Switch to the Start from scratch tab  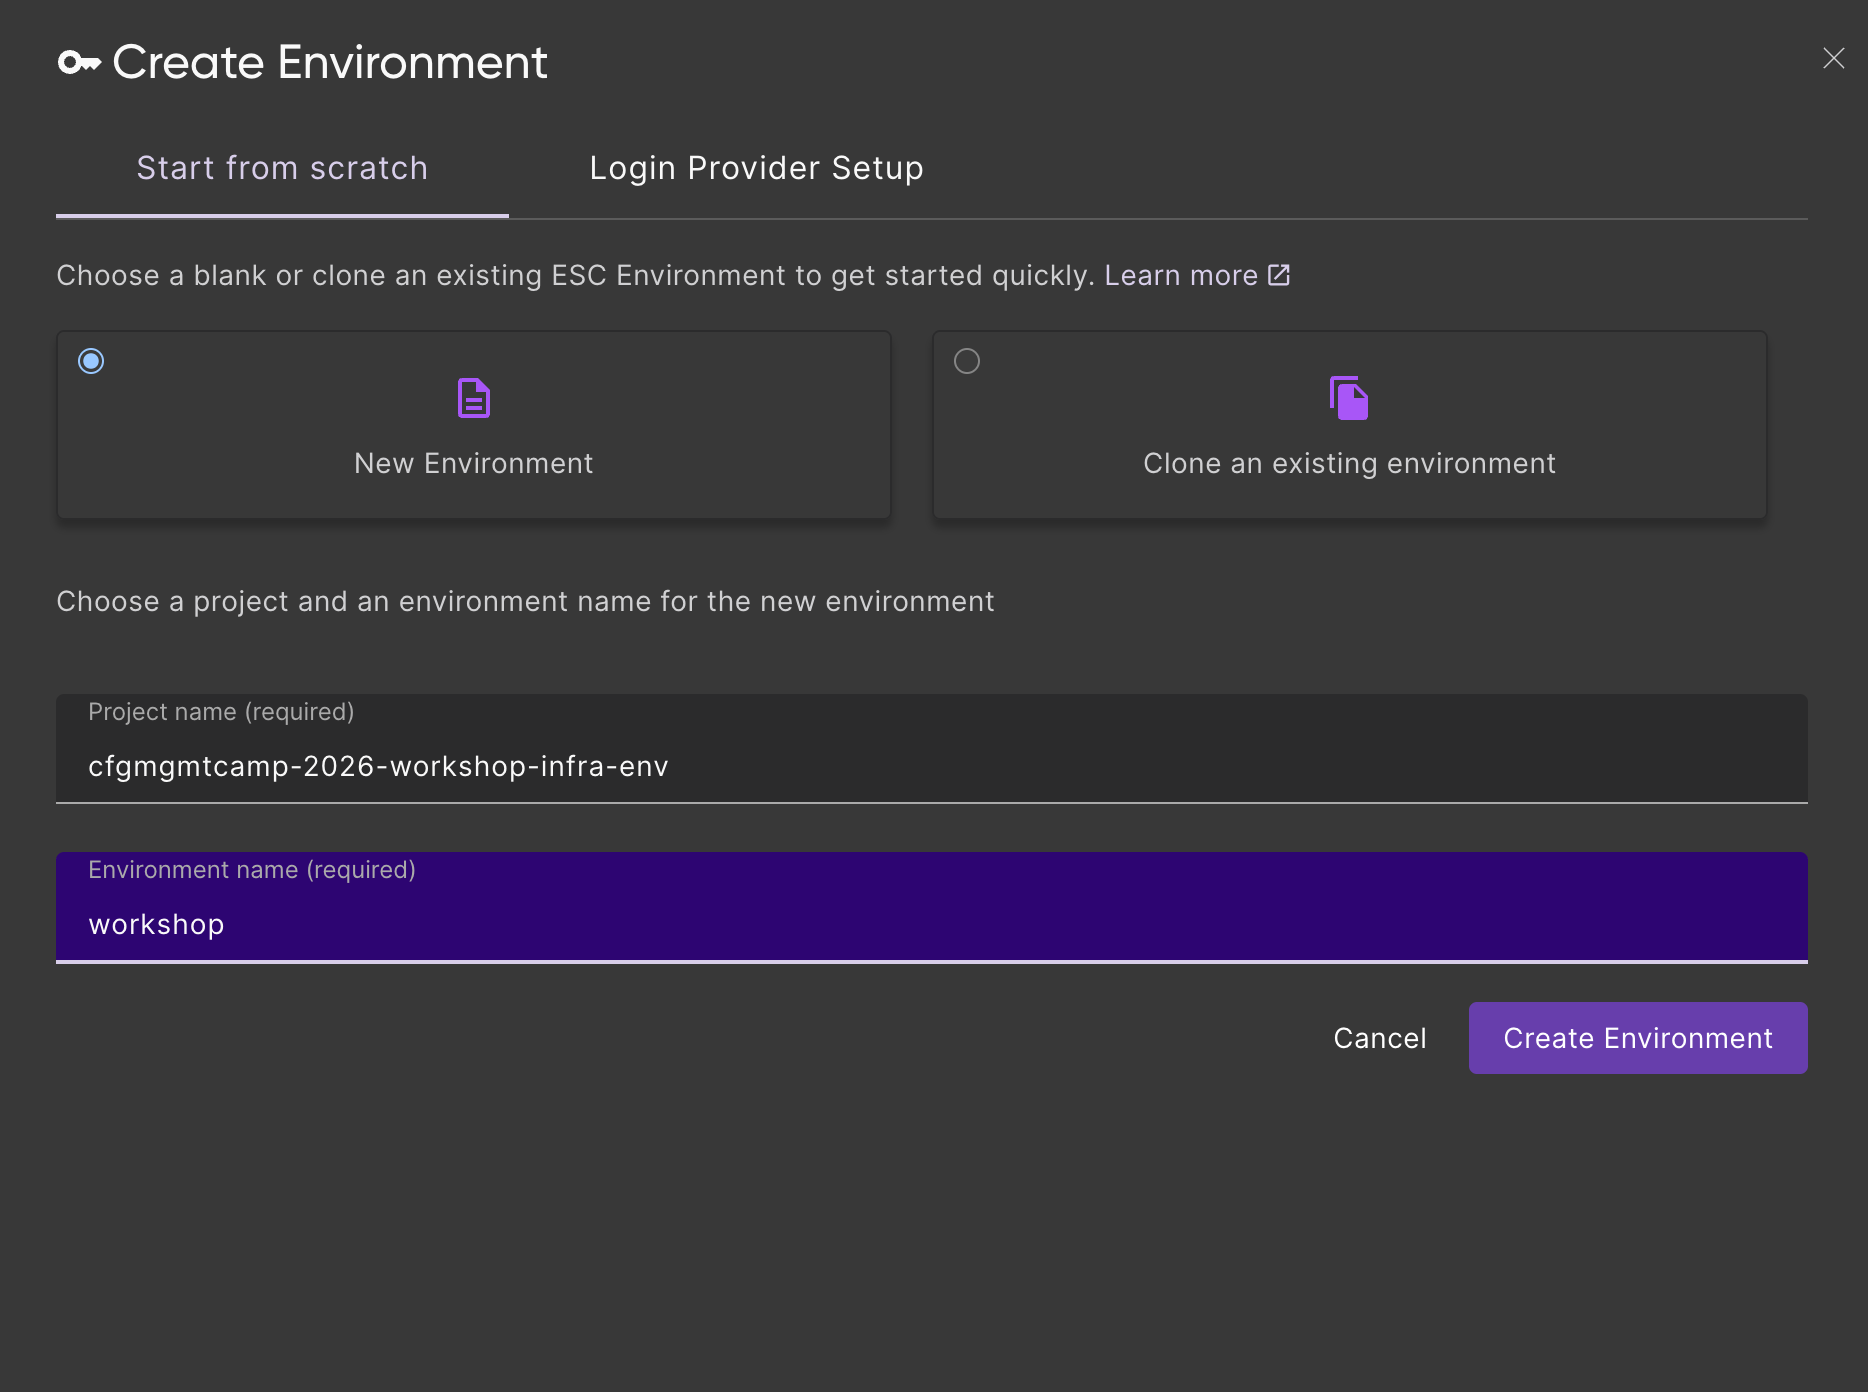tap(282, 168)
